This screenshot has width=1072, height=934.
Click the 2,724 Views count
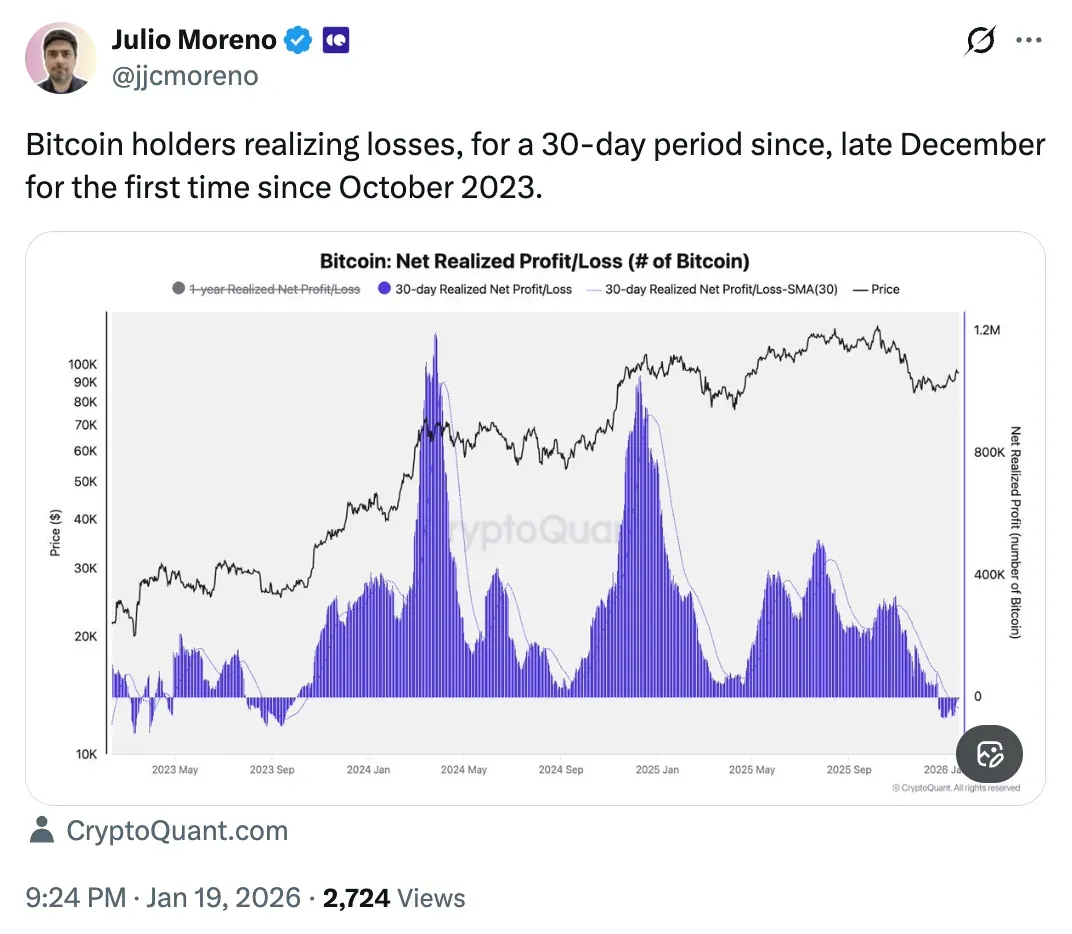click(x=394, y=897)
